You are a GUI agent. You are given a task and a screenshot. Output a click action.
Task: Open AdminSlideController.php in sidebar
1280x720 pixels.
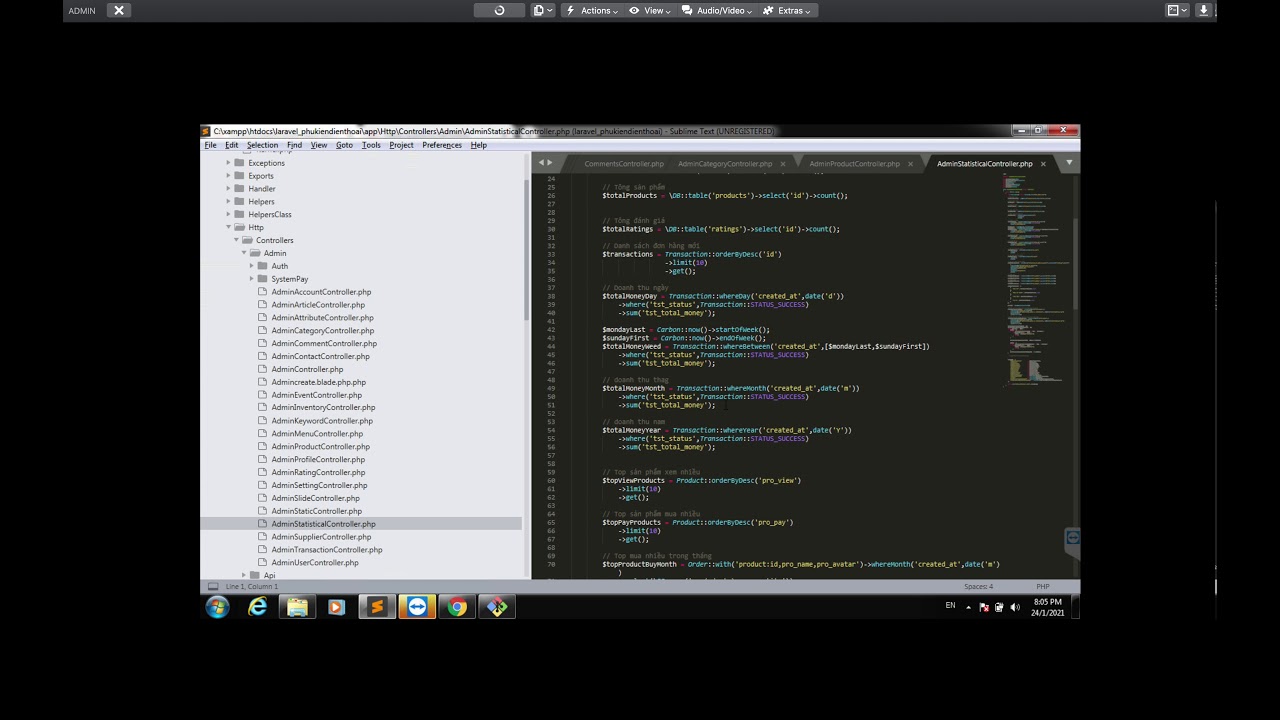pos(315,498)
